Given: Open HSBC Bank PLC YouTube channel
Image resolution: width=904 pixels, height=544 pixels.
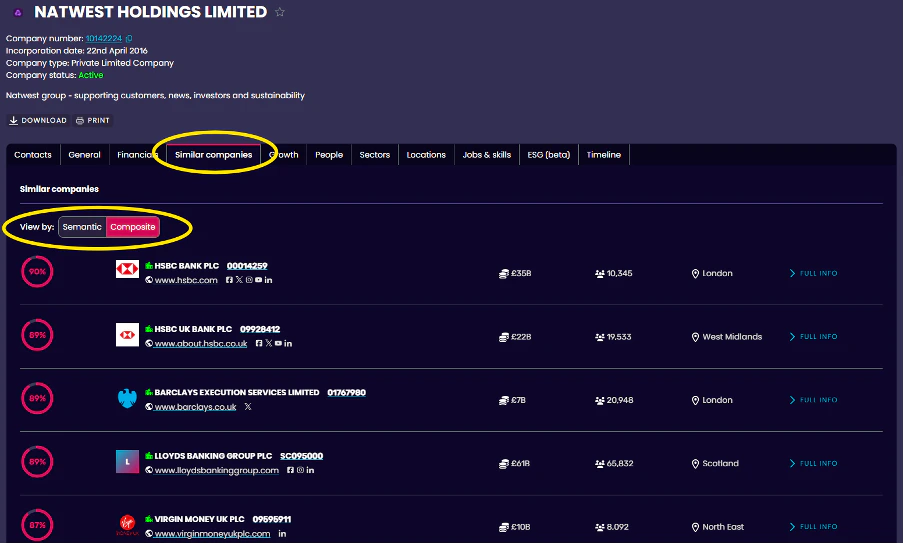Looking at the screenshot, I should pos(258,280).
